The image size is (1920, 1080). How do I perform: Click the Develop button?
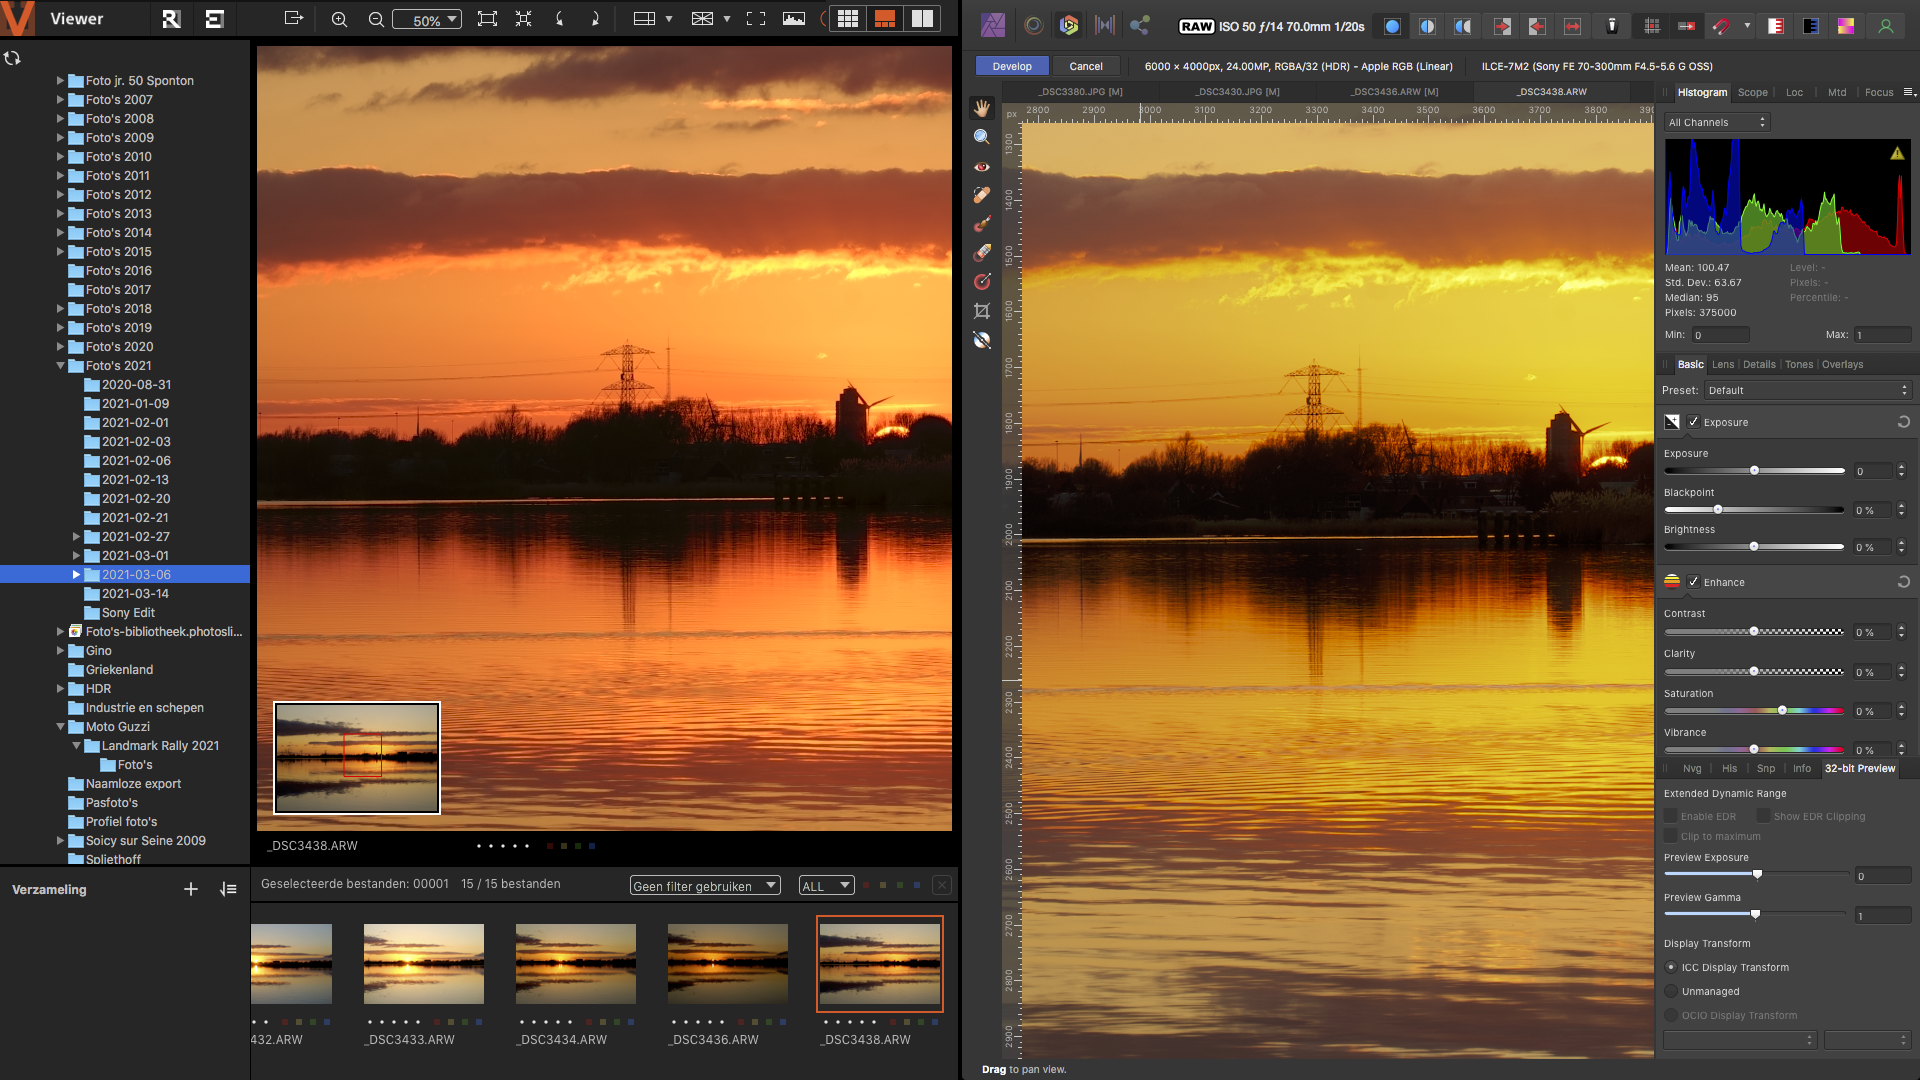pos(1012,66)
